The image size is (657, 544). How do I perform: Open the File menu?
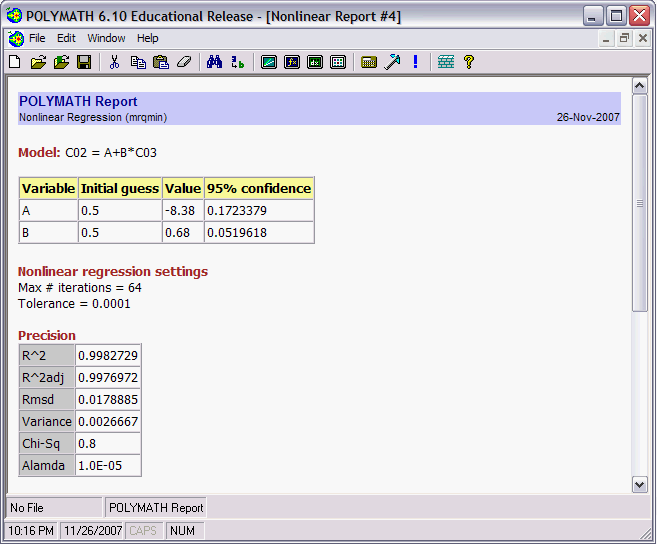(37, 38)
